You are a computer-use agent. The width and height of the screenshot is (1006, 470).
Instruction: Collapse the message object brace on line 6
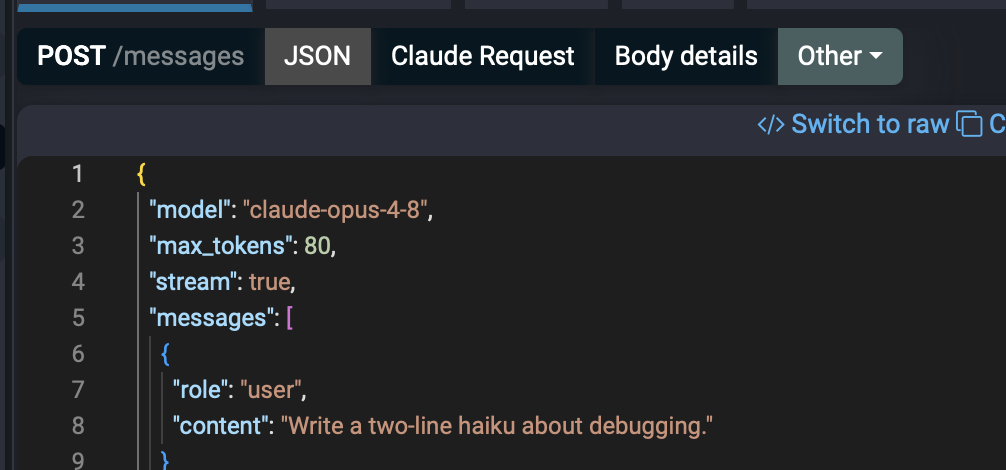pos(166,353)
